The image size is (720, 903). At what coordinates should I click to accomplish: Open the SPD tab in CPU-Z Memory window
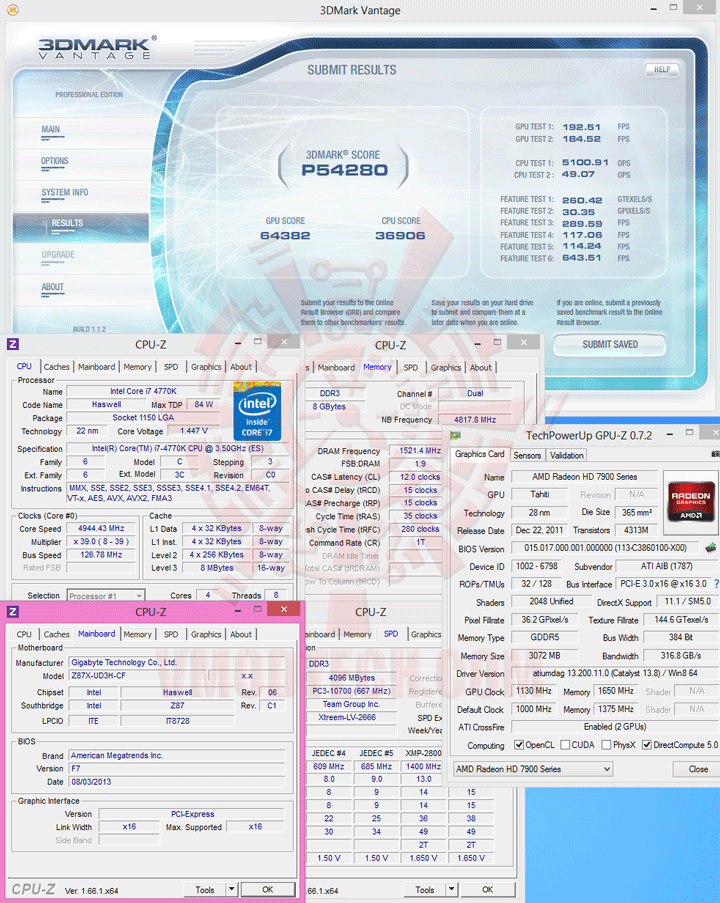(411, 367)
